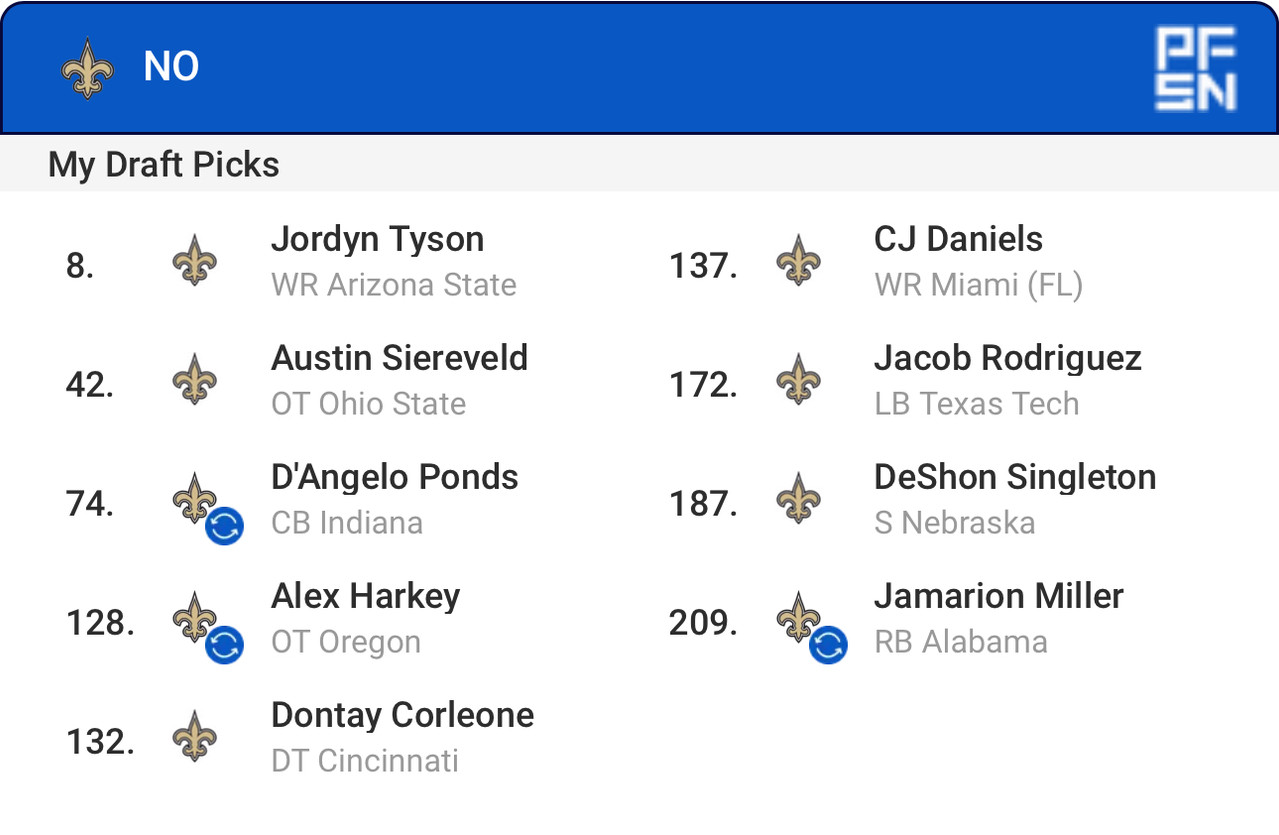The height and width of the screenshot is (835, 1279).
Task: Click the trade swap icon on pick 209
Action: [x=828, y=645]
